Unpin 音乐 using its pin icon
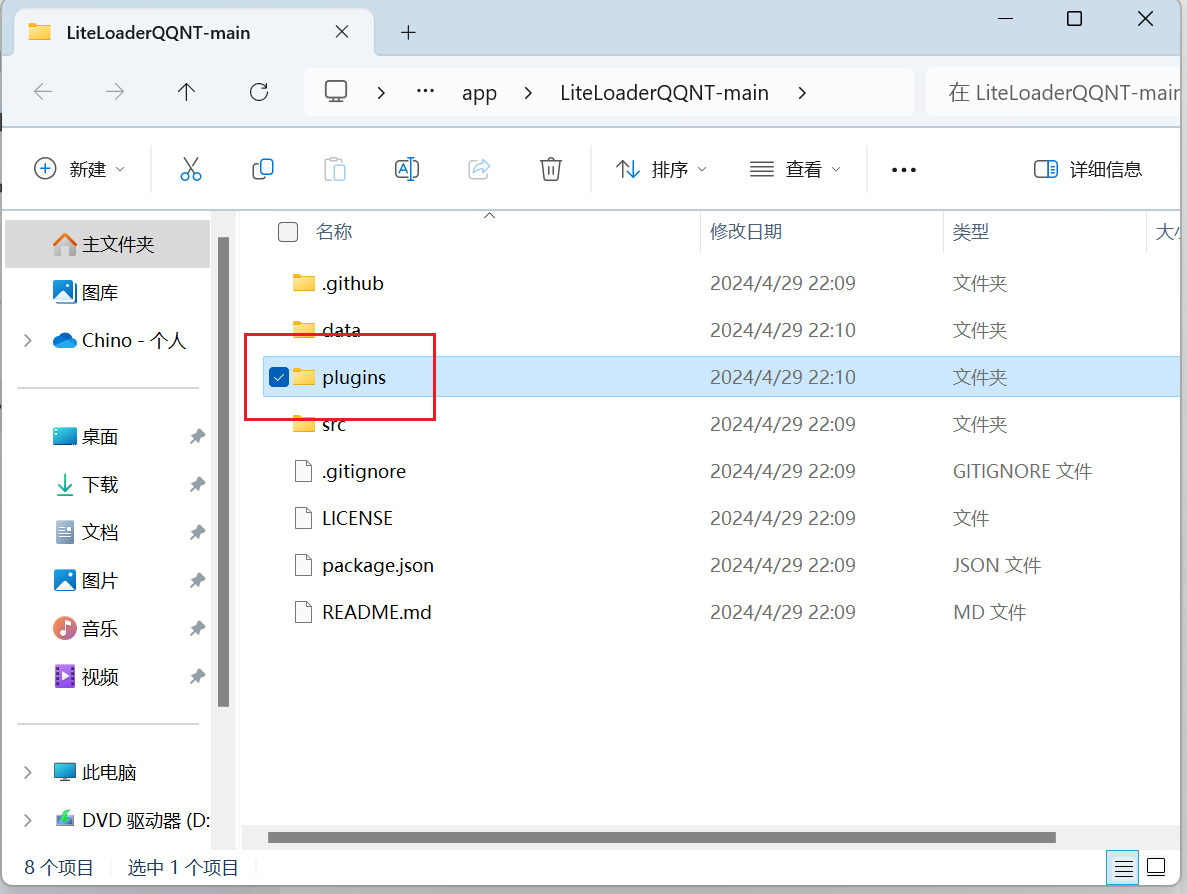 (x=197, y=628)
